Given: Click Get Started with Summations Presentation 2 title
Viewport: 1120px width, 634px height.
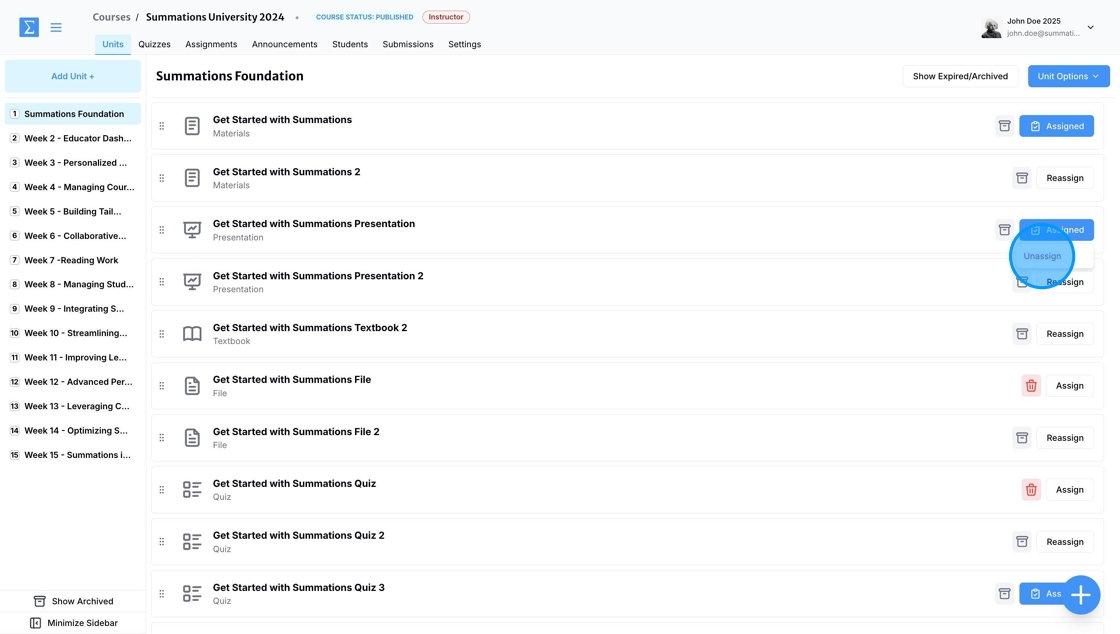Looking at the screenshot, I should click(318, 276).
